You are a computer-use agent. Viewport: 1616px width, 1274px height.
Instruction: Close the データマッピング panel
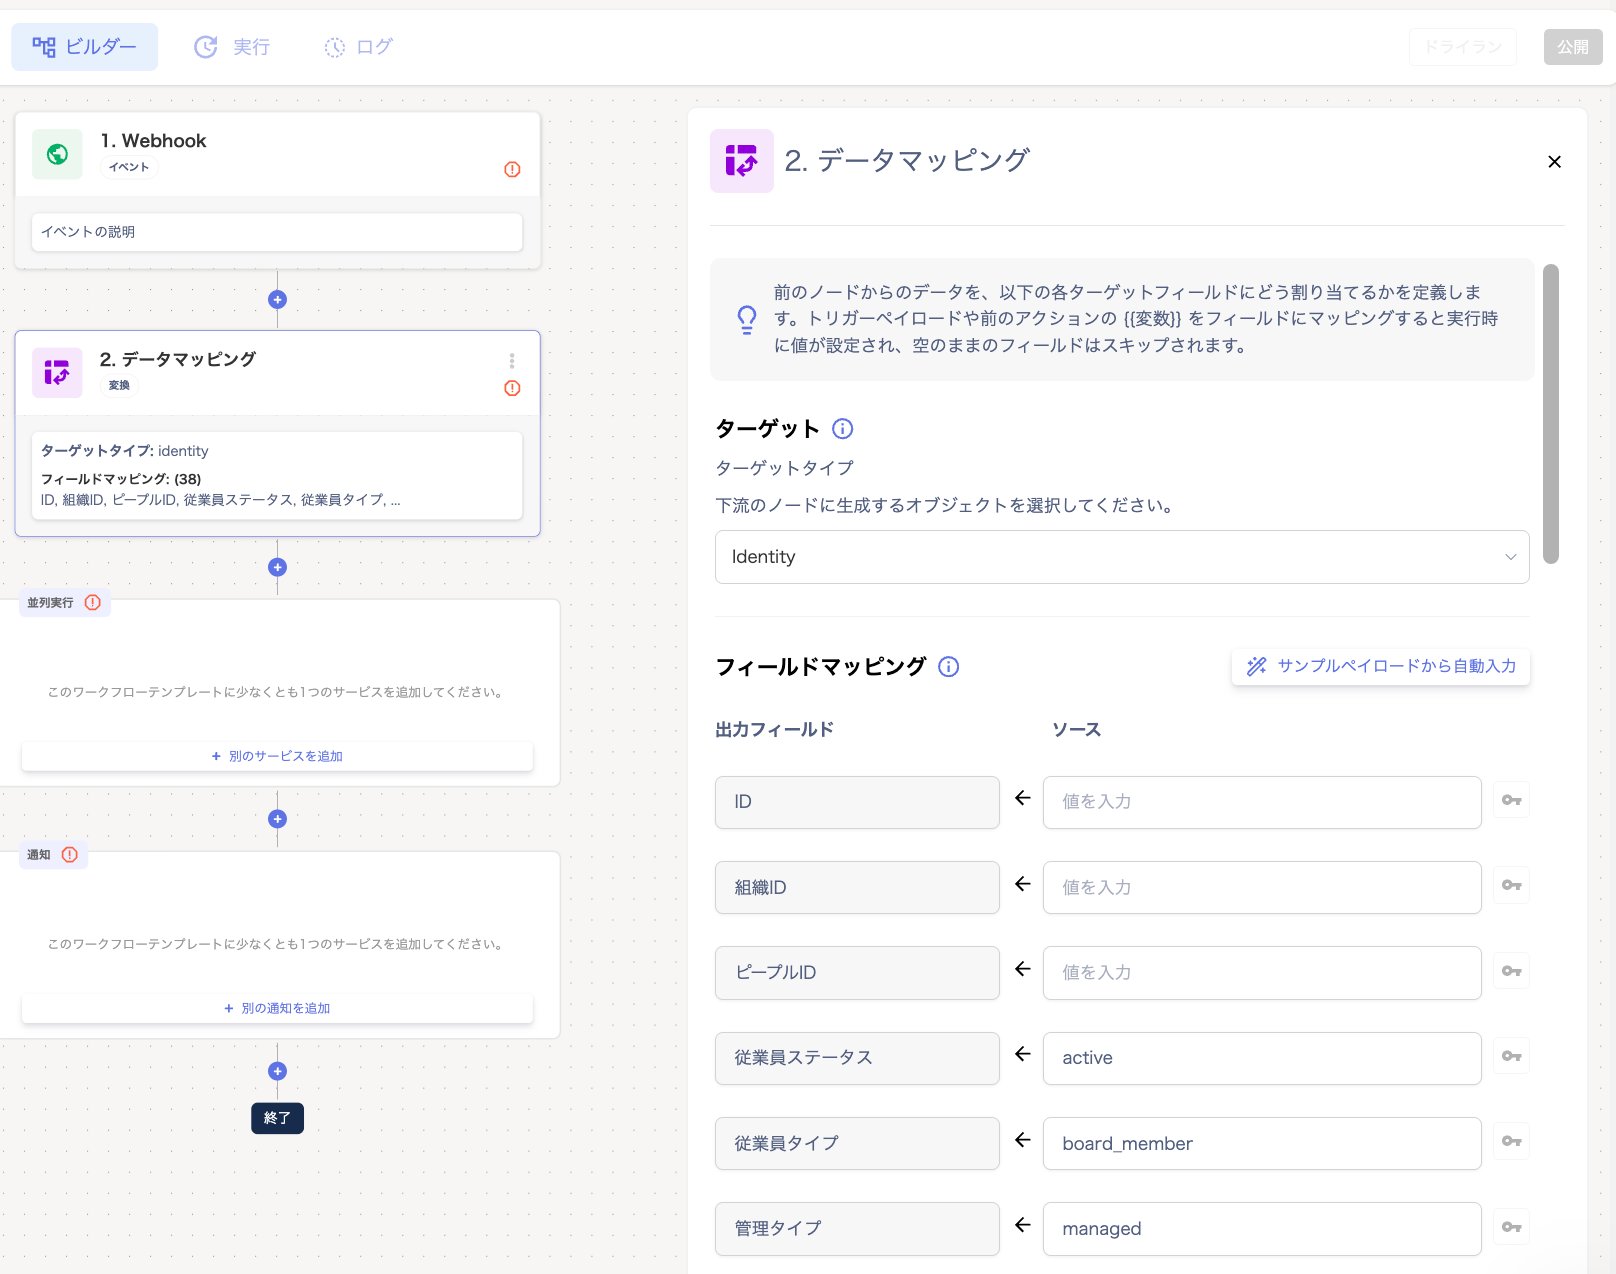click(x=1554, y=162)
